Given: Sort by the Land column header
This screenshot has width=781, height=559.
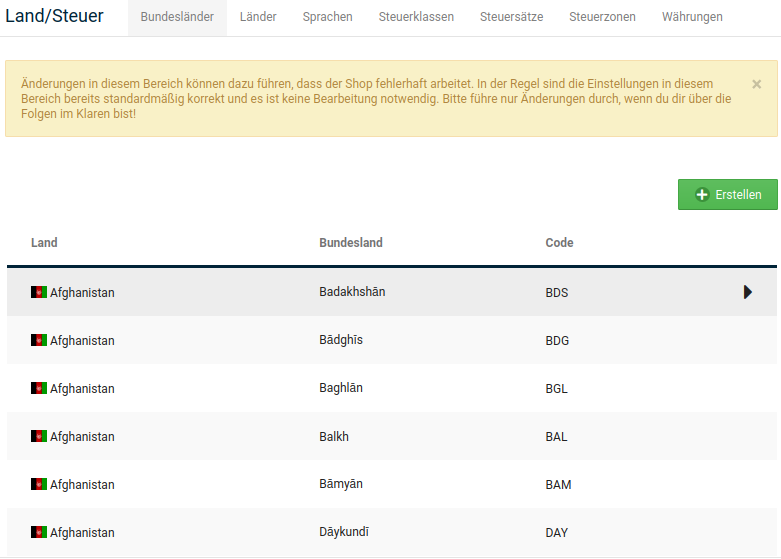Looking at the screenshot, I should click(x=44, y=243).
